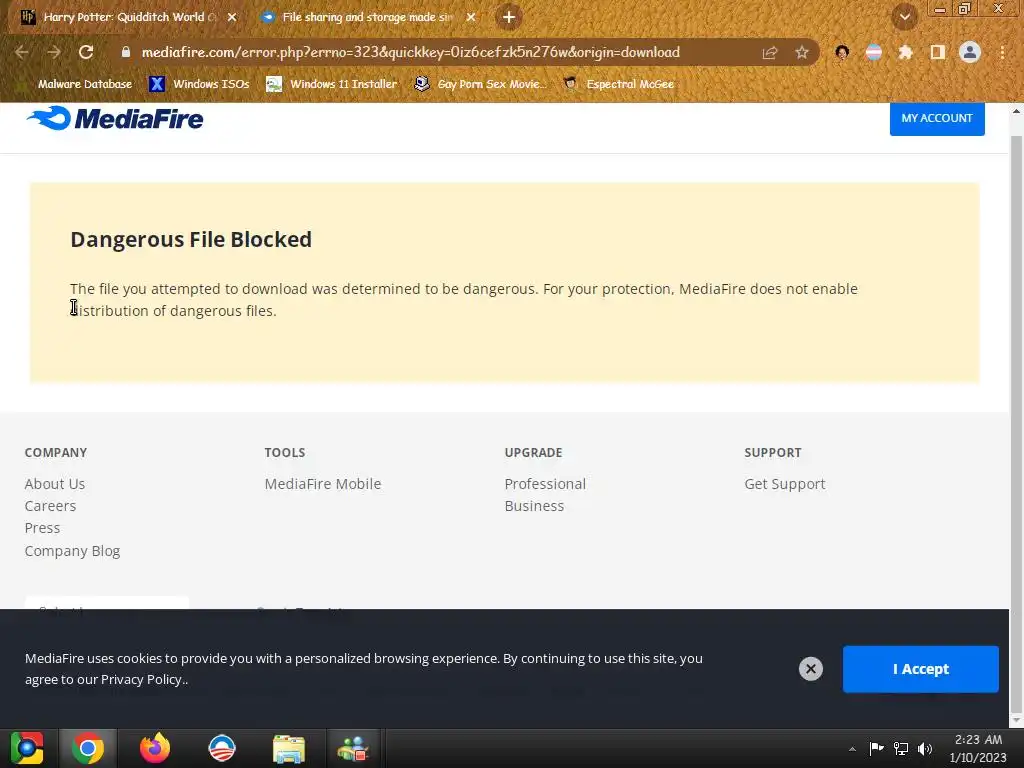Open the network tray icon
This screenshot has width=1024, height=768.
pos(901,748)
